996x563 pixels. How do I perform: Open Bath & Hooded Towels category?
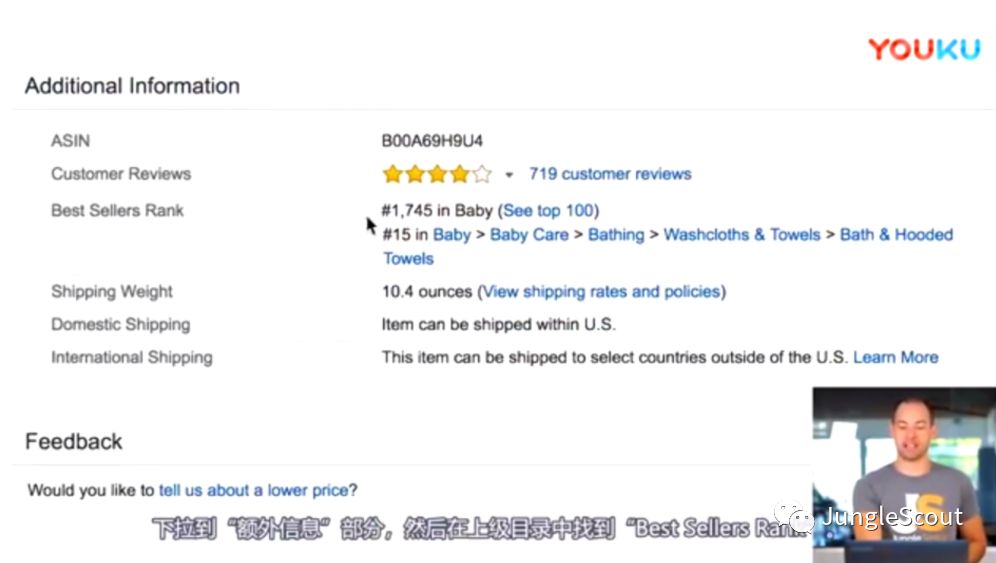pos(896,235)
